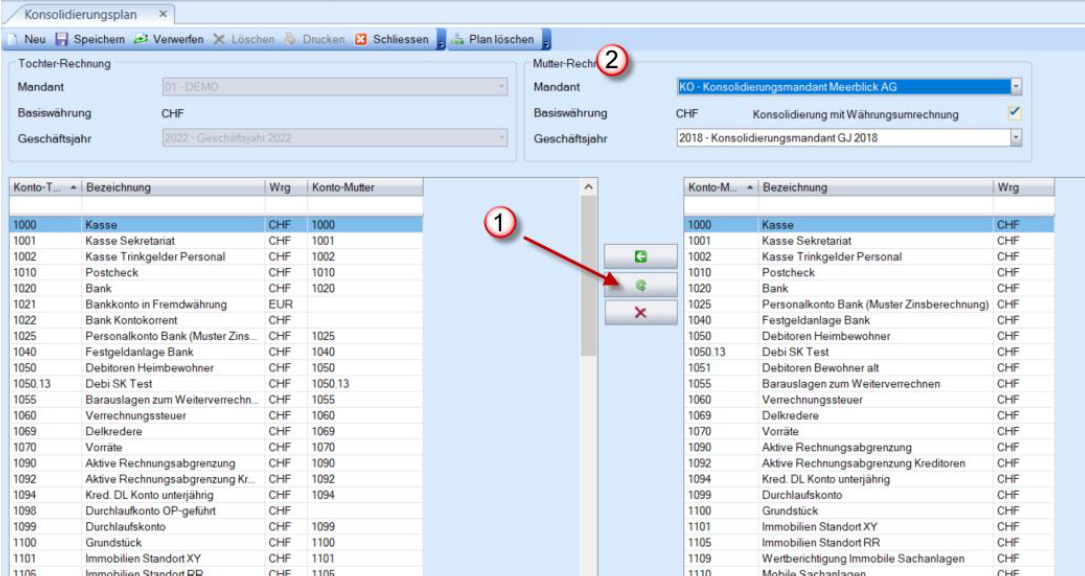
Task: Open the Mutter-Rechnung Geschäftsjahr dropdown
Action: 1016,138
